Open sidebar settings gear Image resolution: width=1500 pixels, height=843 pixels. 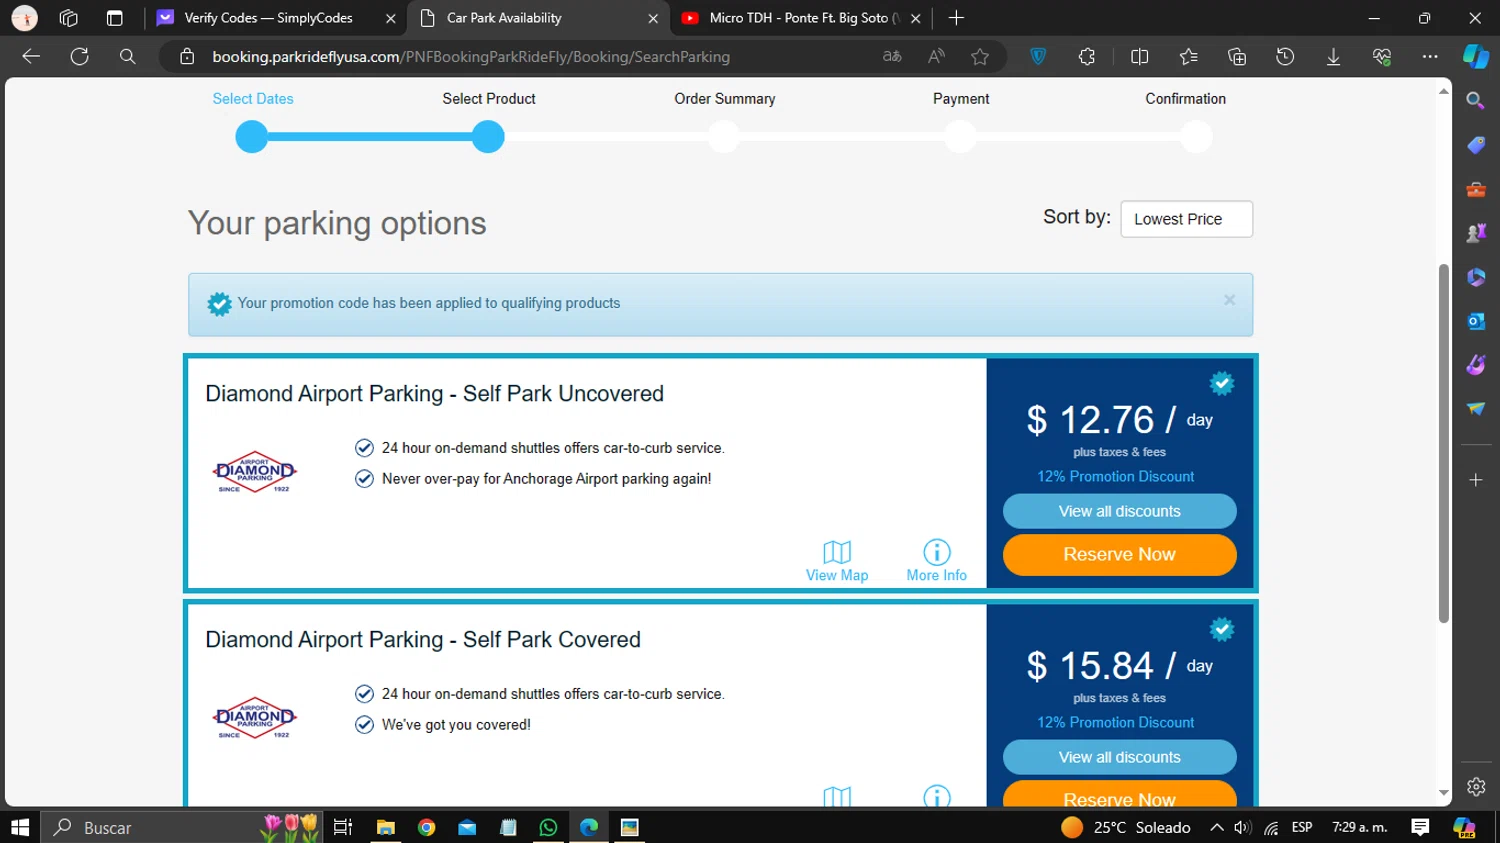tap(1476, 787)
